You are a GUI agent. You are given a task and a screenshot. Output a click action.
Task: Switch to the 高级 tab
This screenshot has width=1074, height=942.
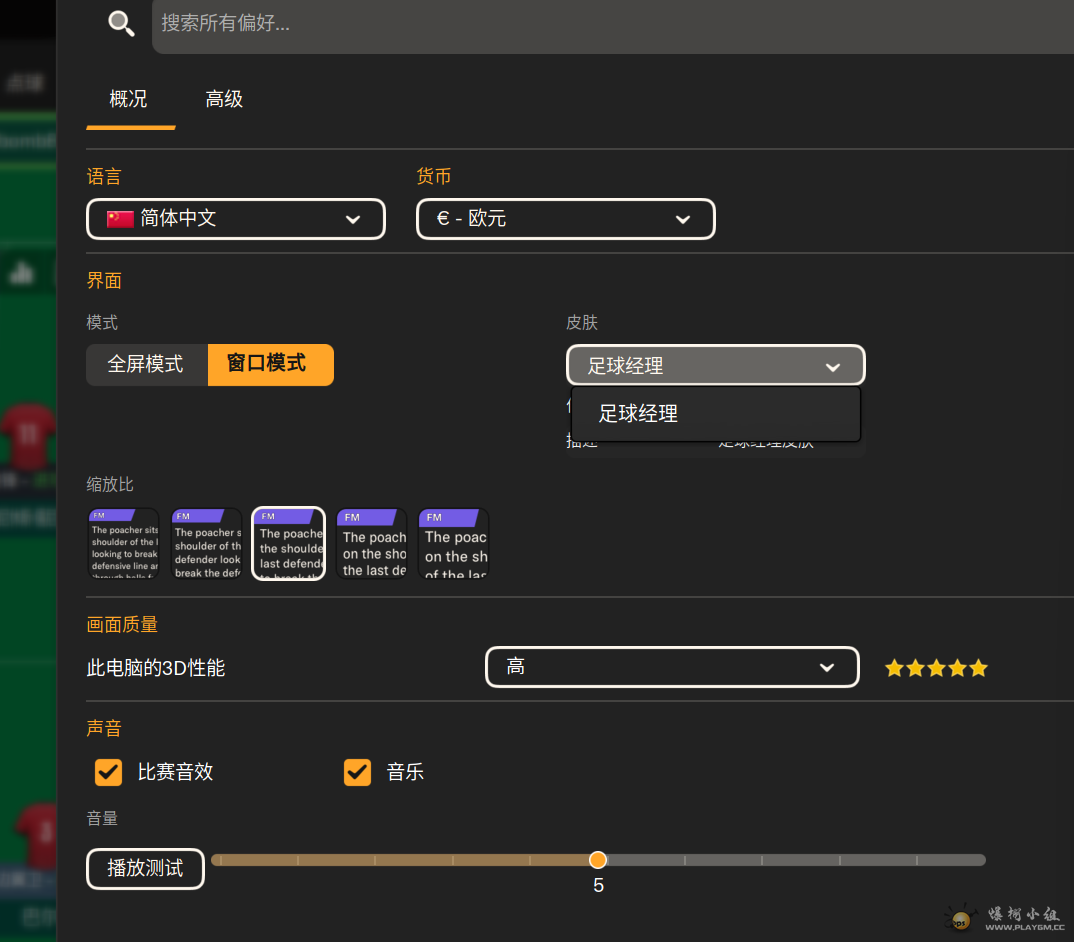click(224, 99)
